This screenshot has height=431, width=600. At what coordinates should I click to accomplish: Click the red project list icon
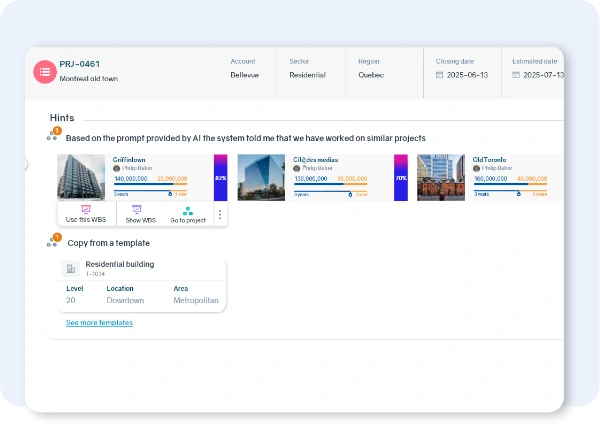click(45, 71)
